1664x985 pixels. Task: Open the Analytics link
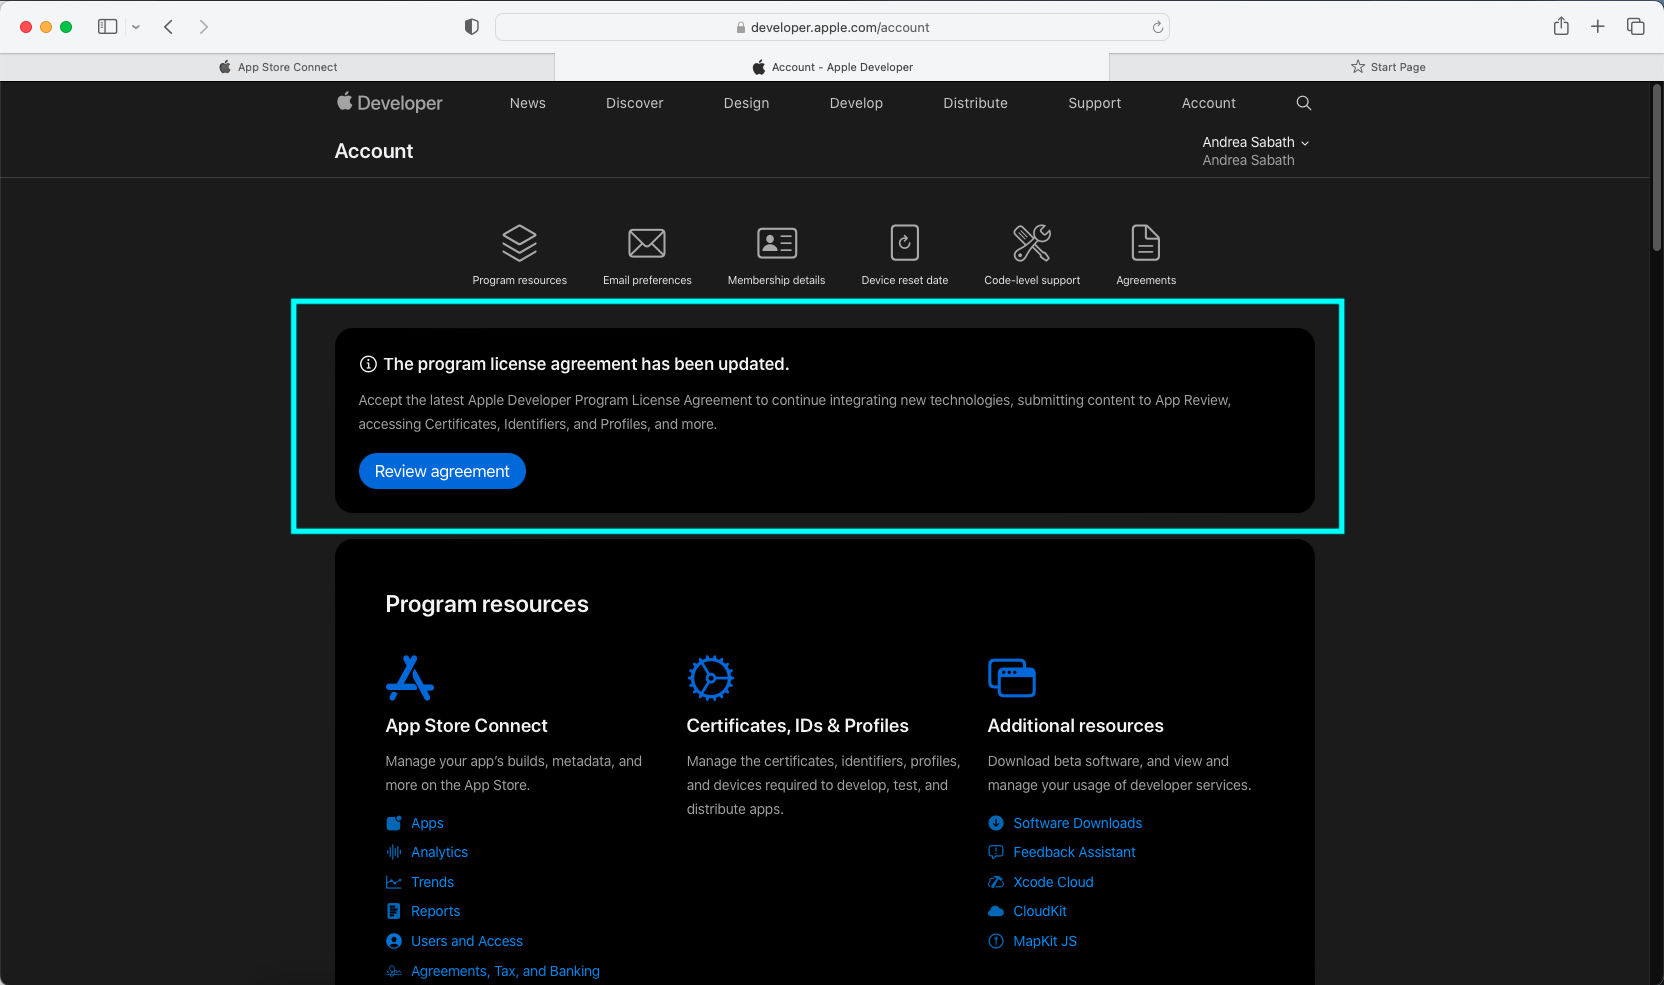pyautogui.click(x=439, y=852)
